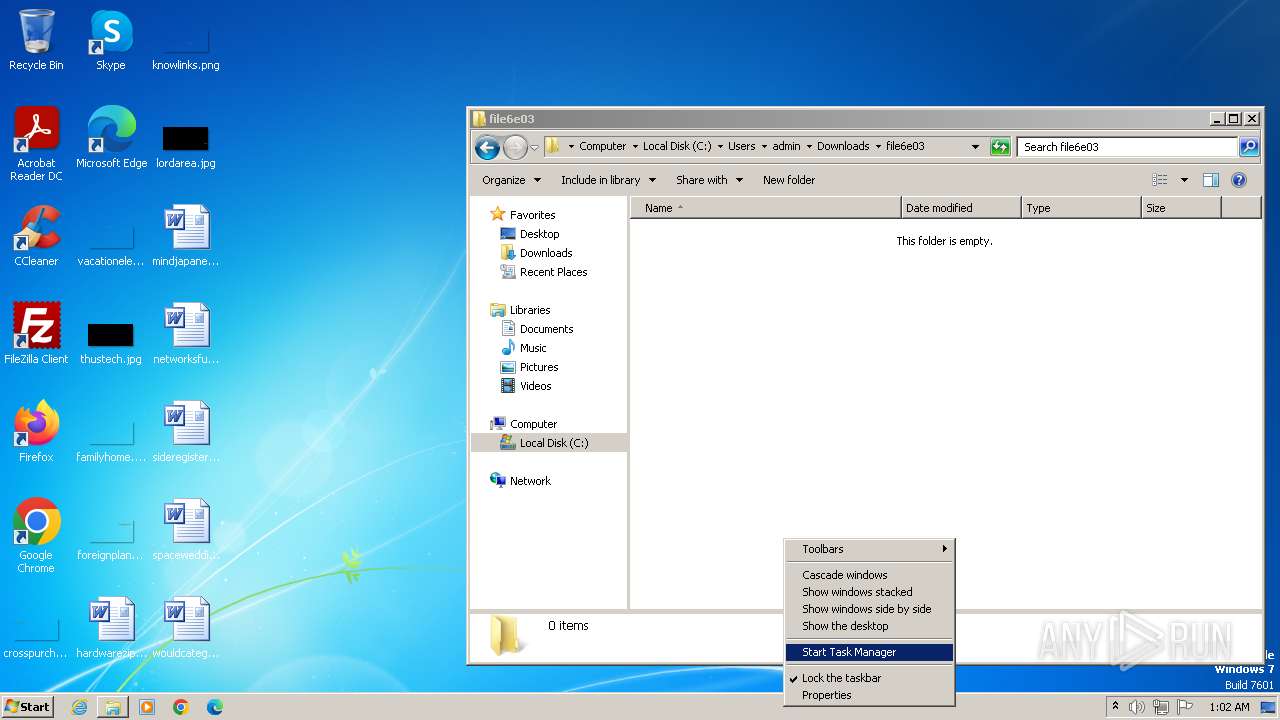This screenshot has height=720, width=1280.
Task: Open Documents library in navigation pane
Action: (546, 329)
